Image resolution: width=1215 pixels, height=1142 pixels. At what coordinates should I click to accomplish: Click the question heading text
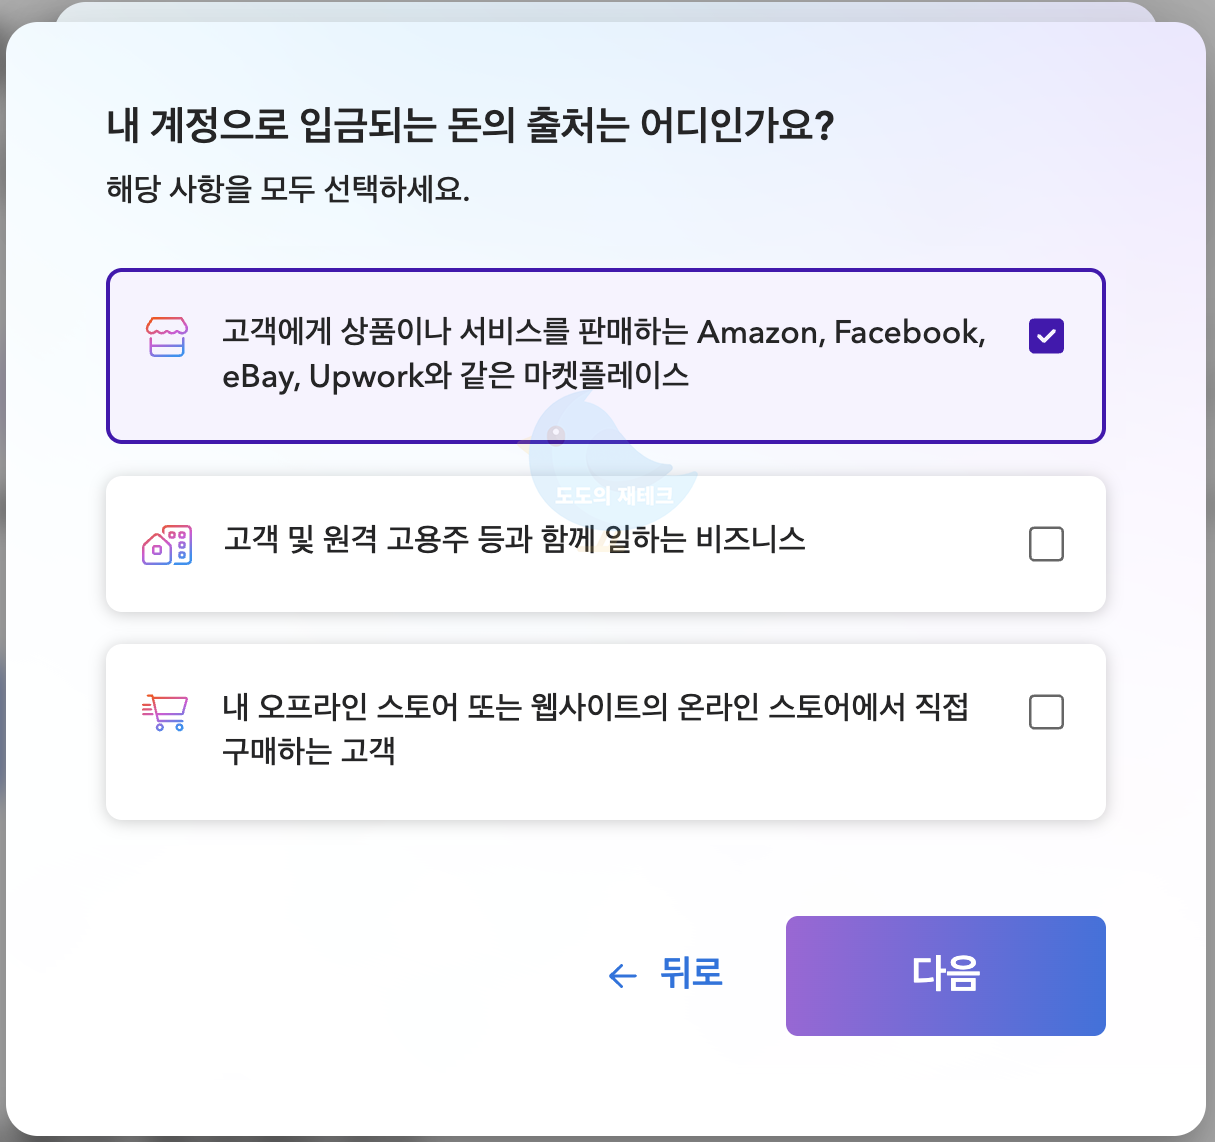[x=470, y=124]
